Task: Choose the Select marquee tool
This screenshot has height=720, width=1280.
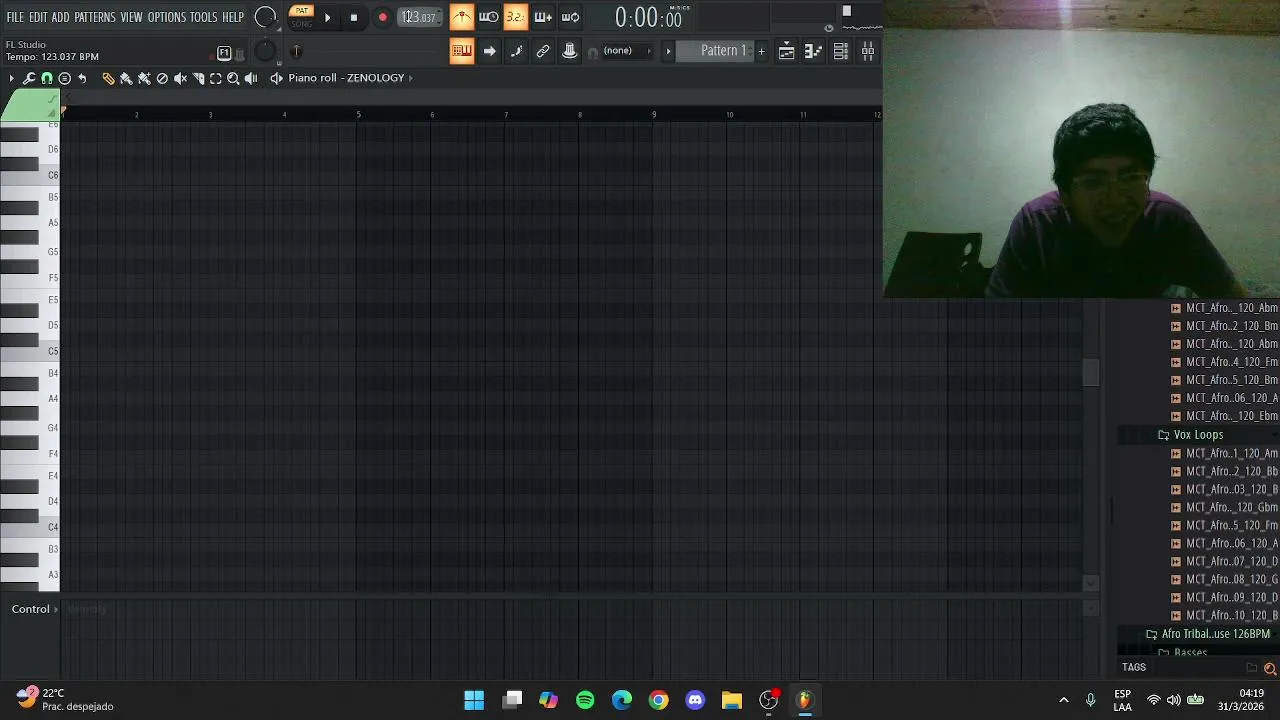Action: tap(215, 78)
